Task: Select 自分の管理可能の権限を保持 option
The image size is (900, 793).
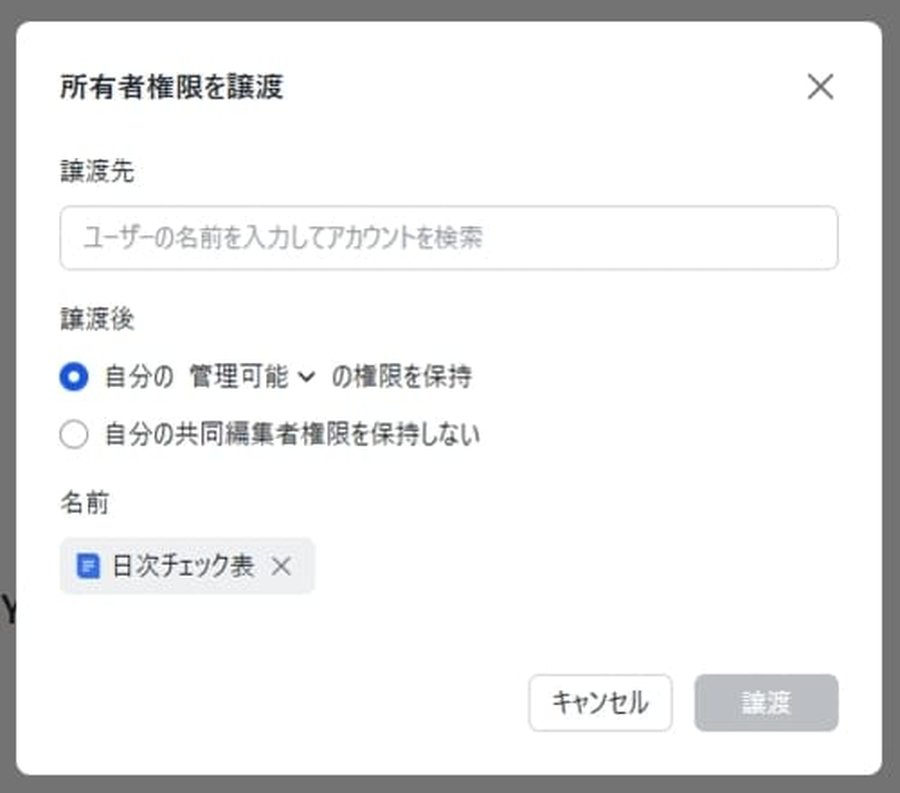Action: point(73,377)
